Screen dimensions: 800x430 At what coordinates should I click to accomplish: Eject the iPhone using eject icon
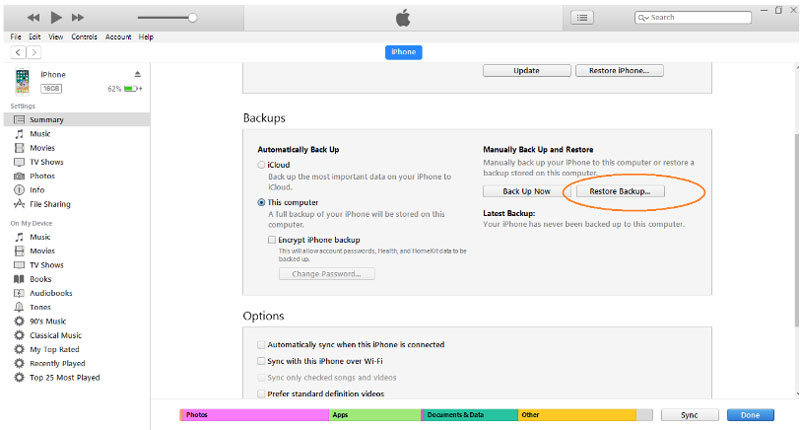[x=137, y=74]
